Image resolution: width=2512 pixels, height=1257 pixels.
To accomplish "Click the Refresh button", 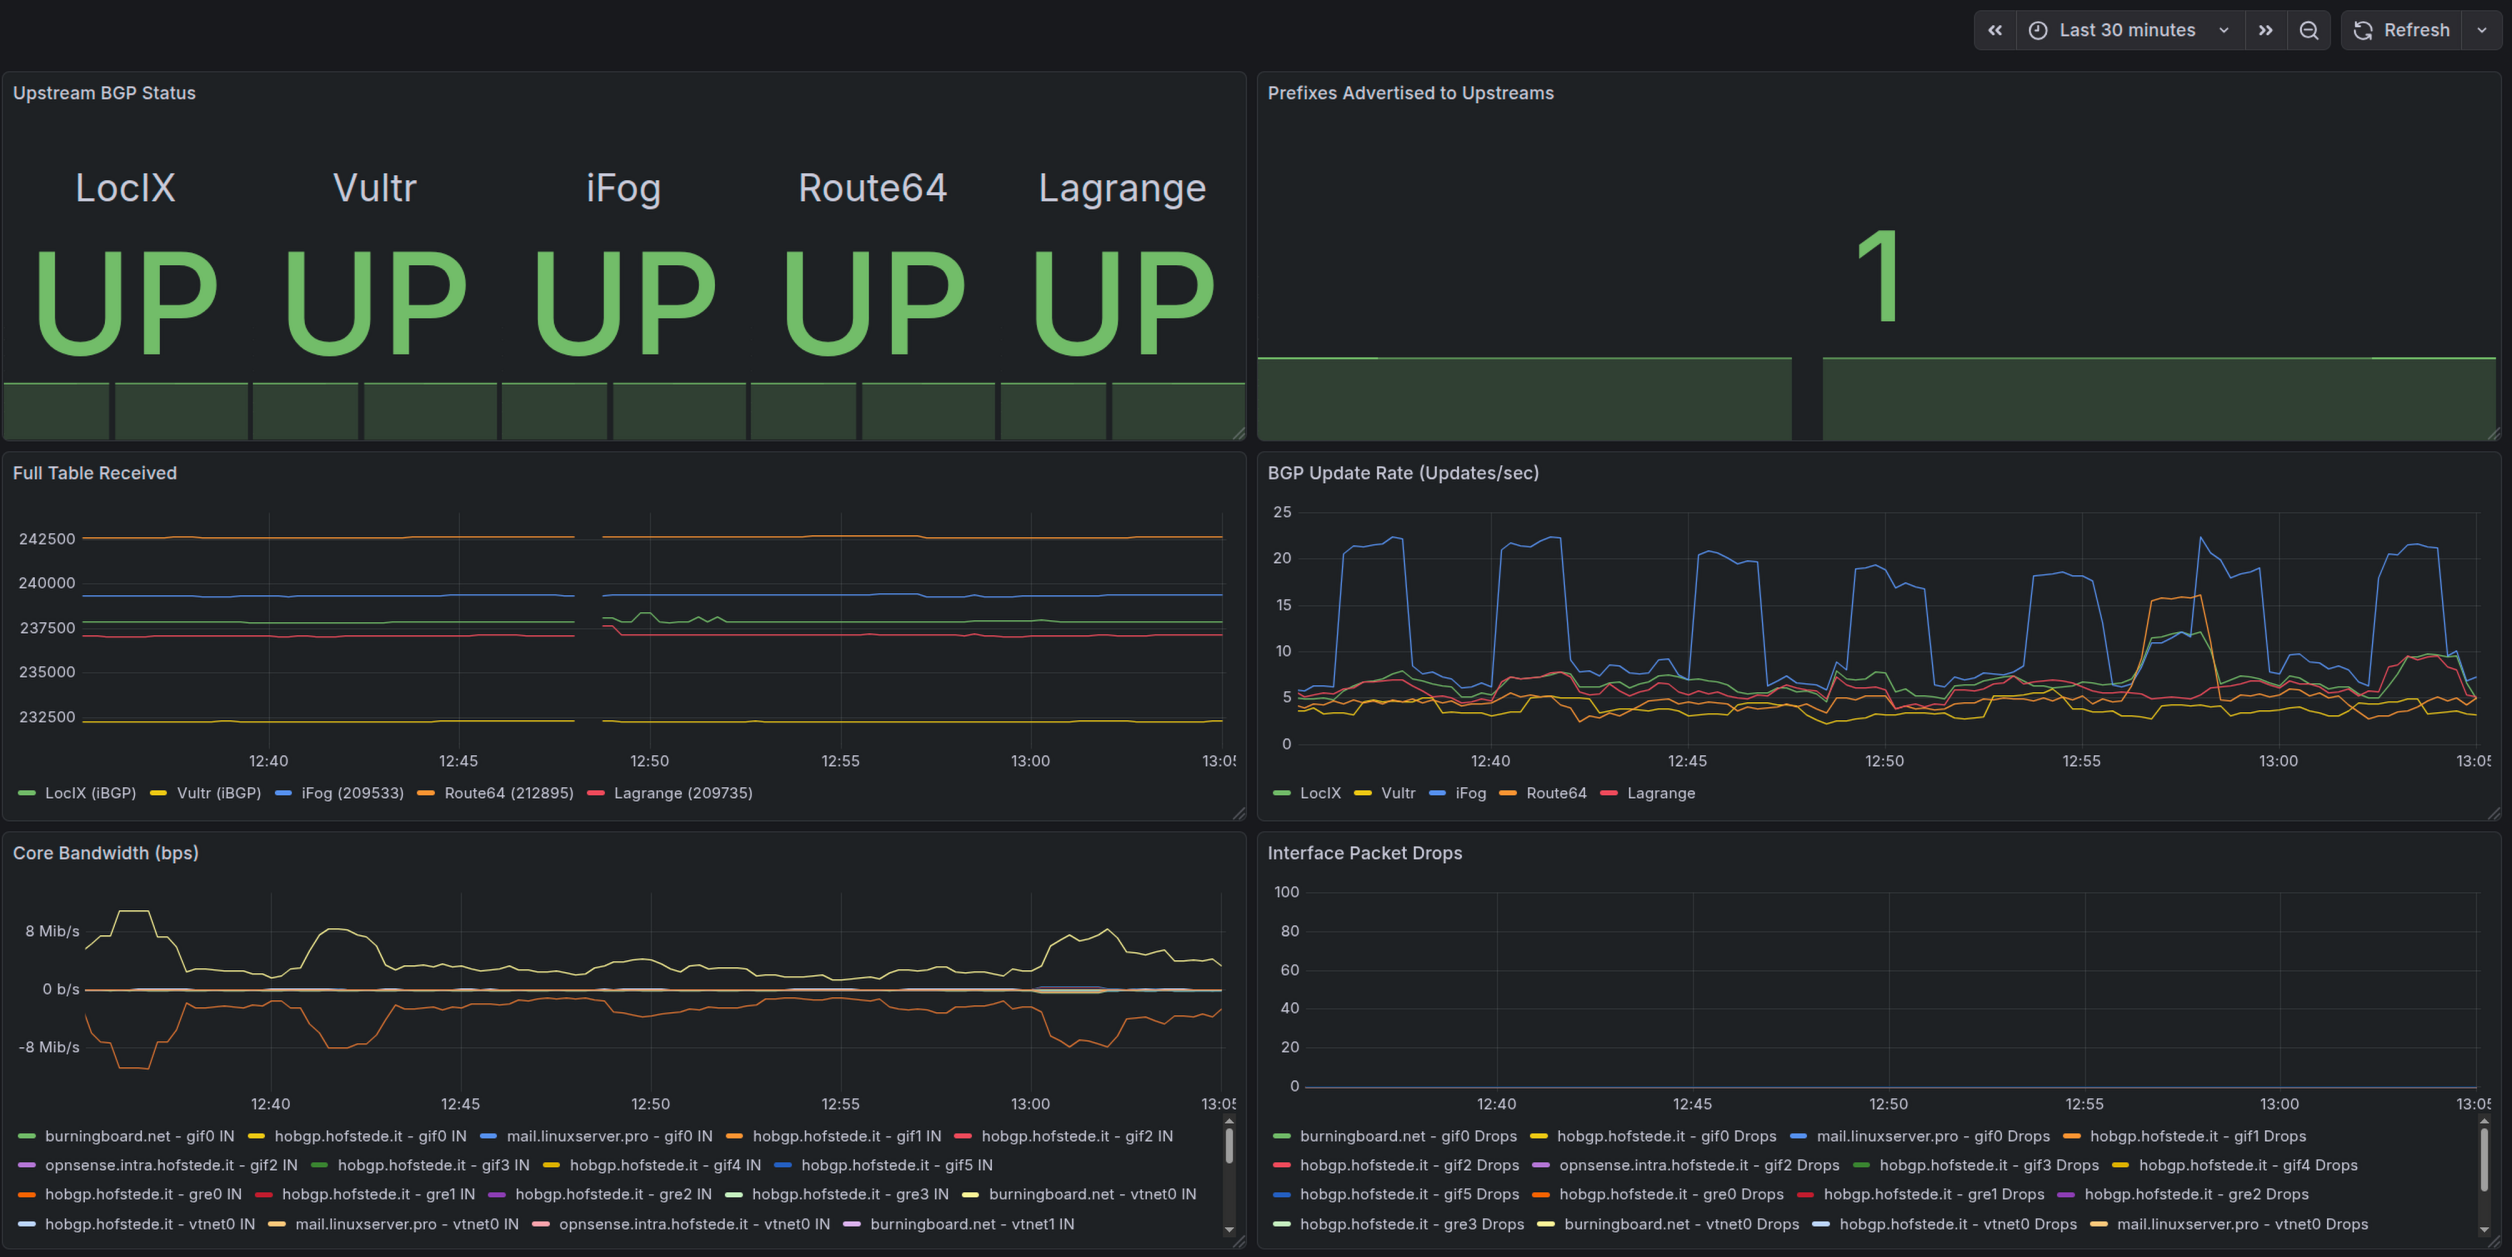I will (x=2416, y=30).
